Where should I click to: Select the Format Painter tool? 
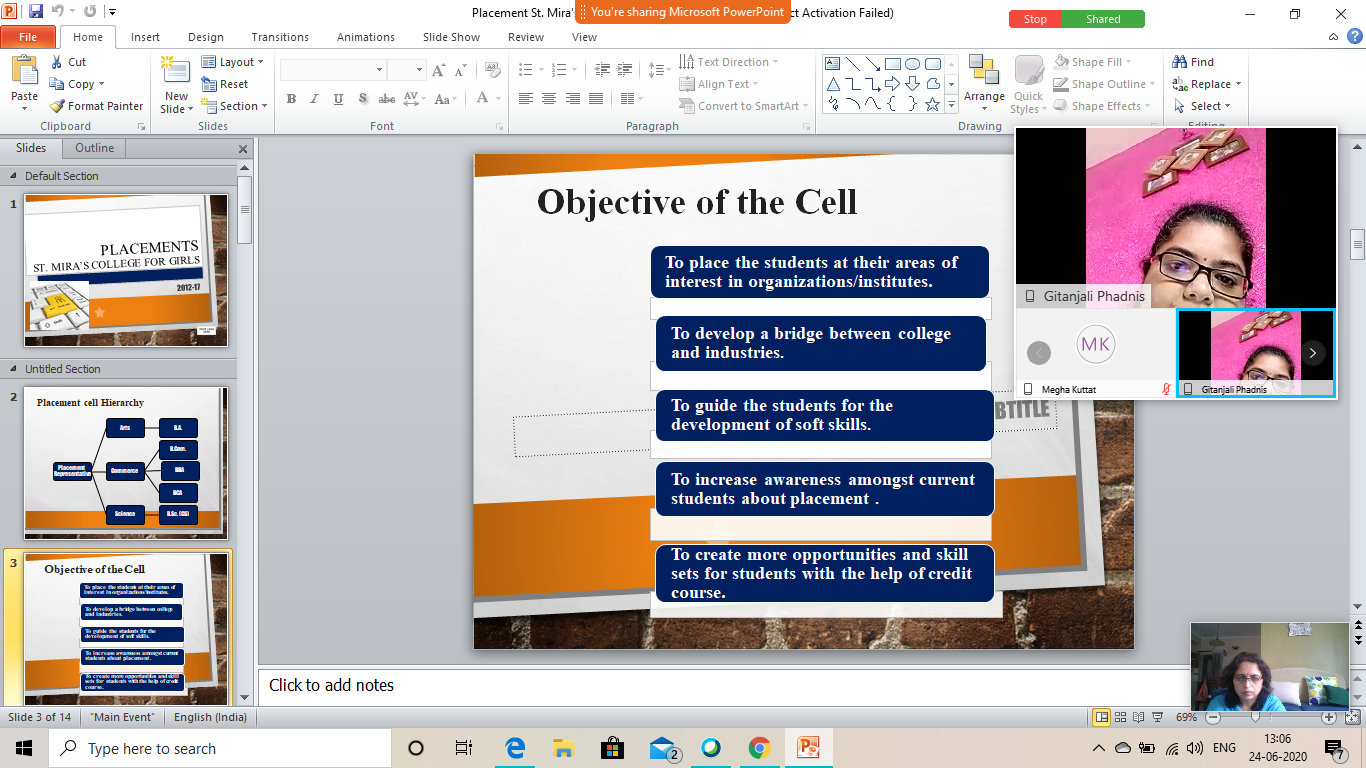coord(96,105)
